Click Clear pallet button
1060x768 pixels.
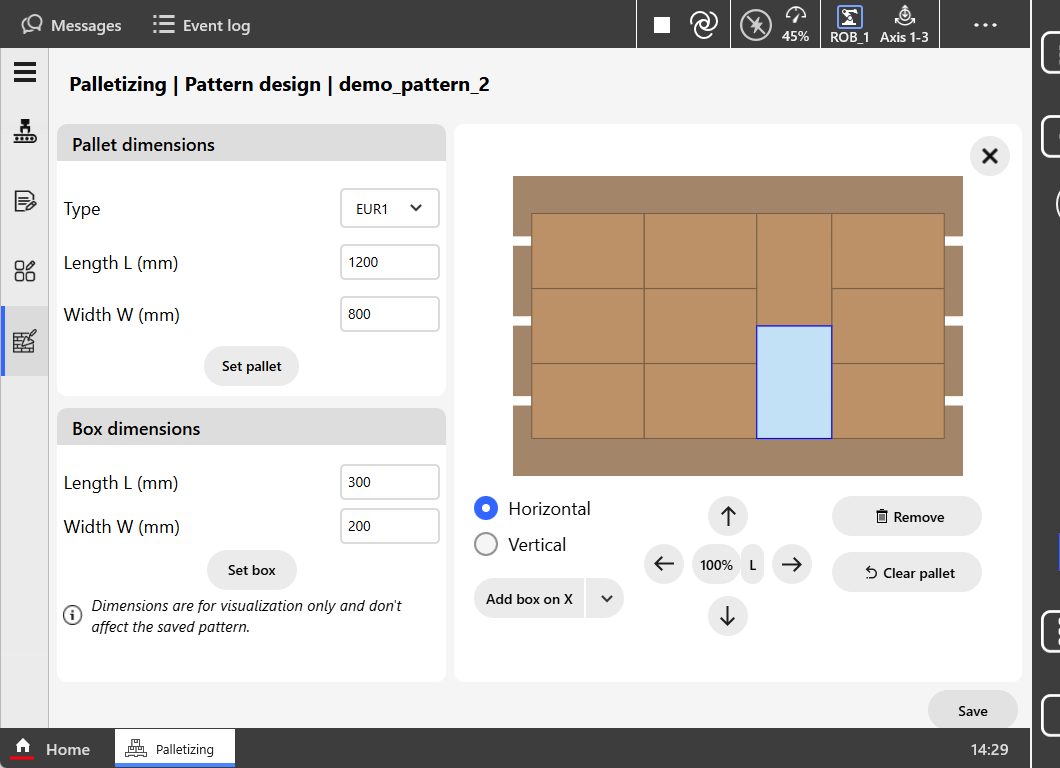click(x=907, y=573)
